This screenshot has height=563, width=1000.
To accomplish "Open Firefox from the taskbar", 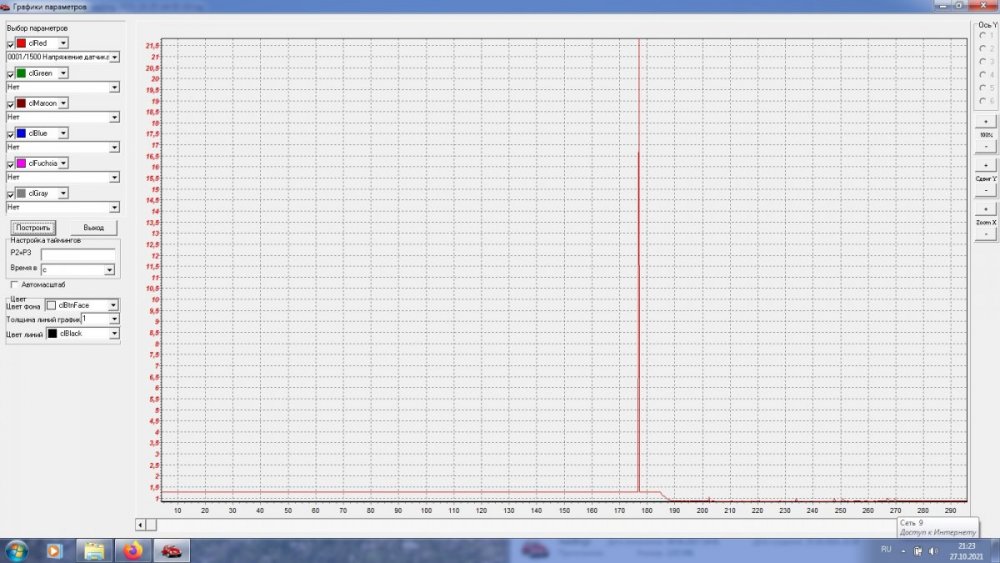I will point(133,550).
